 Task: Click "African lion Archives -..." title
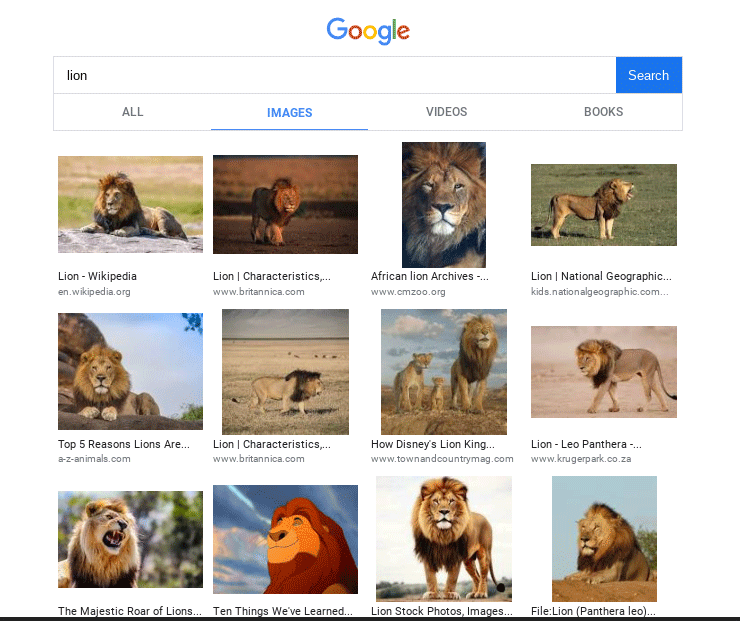[x=429, y=276]
